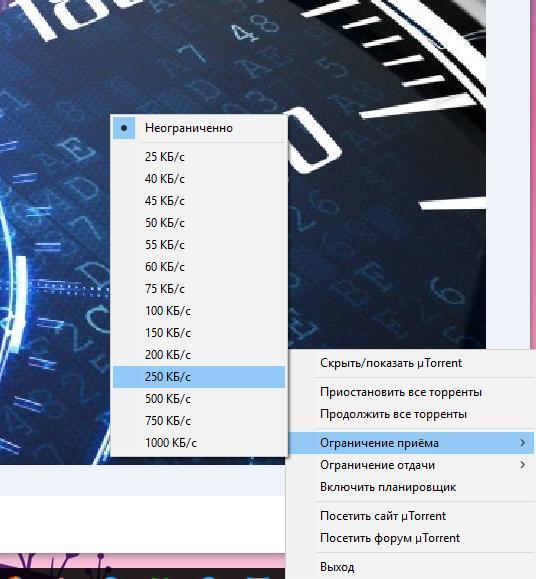
Task: Set download limit to 25 КБ/с
Action: [199, 157]
